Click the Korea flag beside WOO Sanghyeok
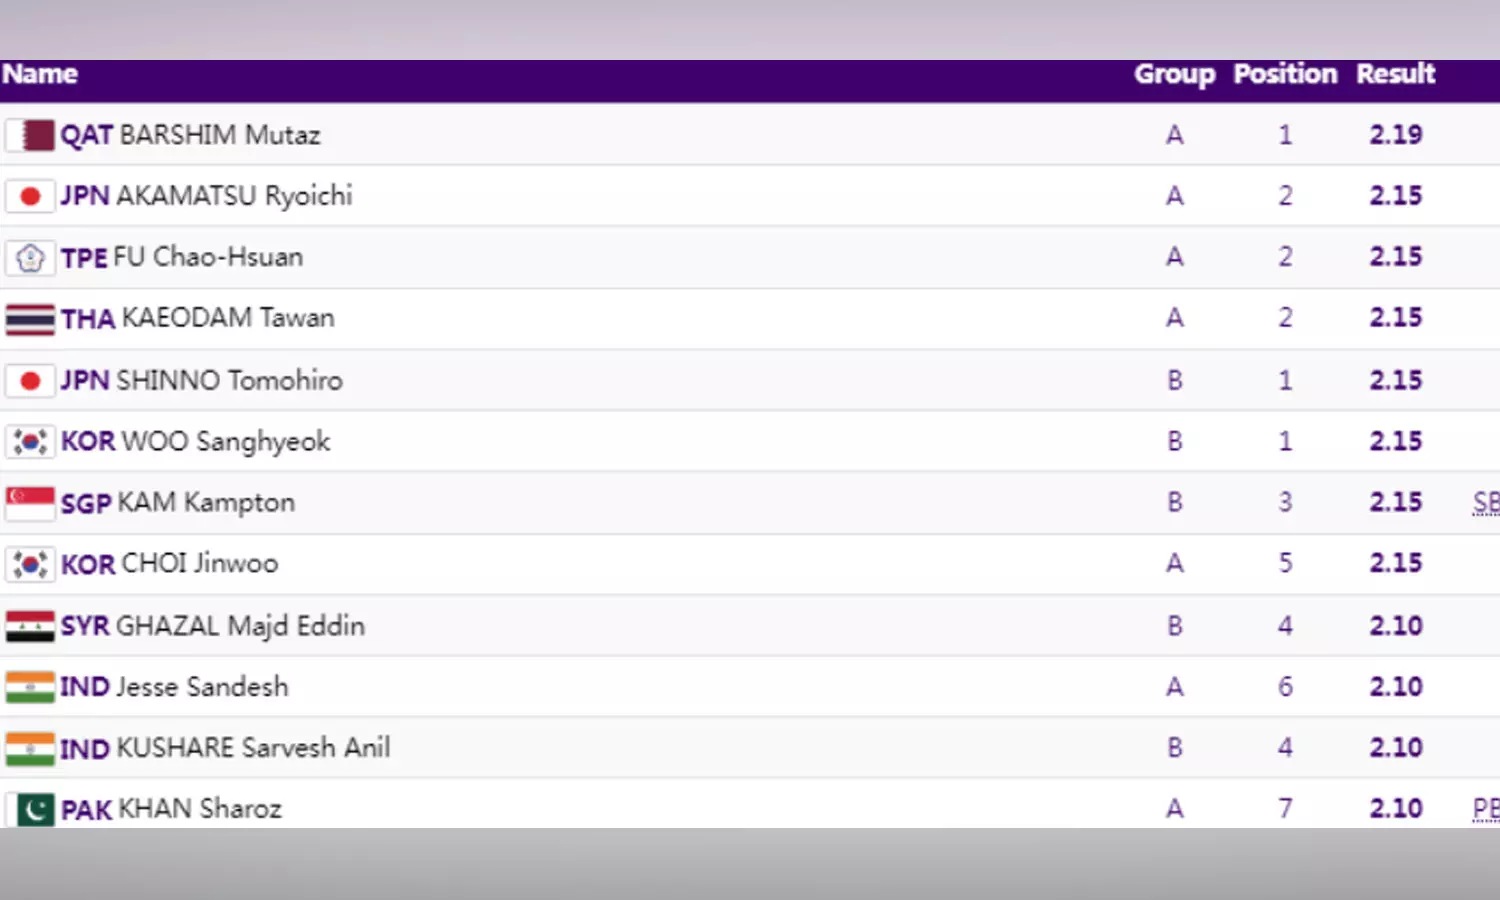 tap(30, 441)
